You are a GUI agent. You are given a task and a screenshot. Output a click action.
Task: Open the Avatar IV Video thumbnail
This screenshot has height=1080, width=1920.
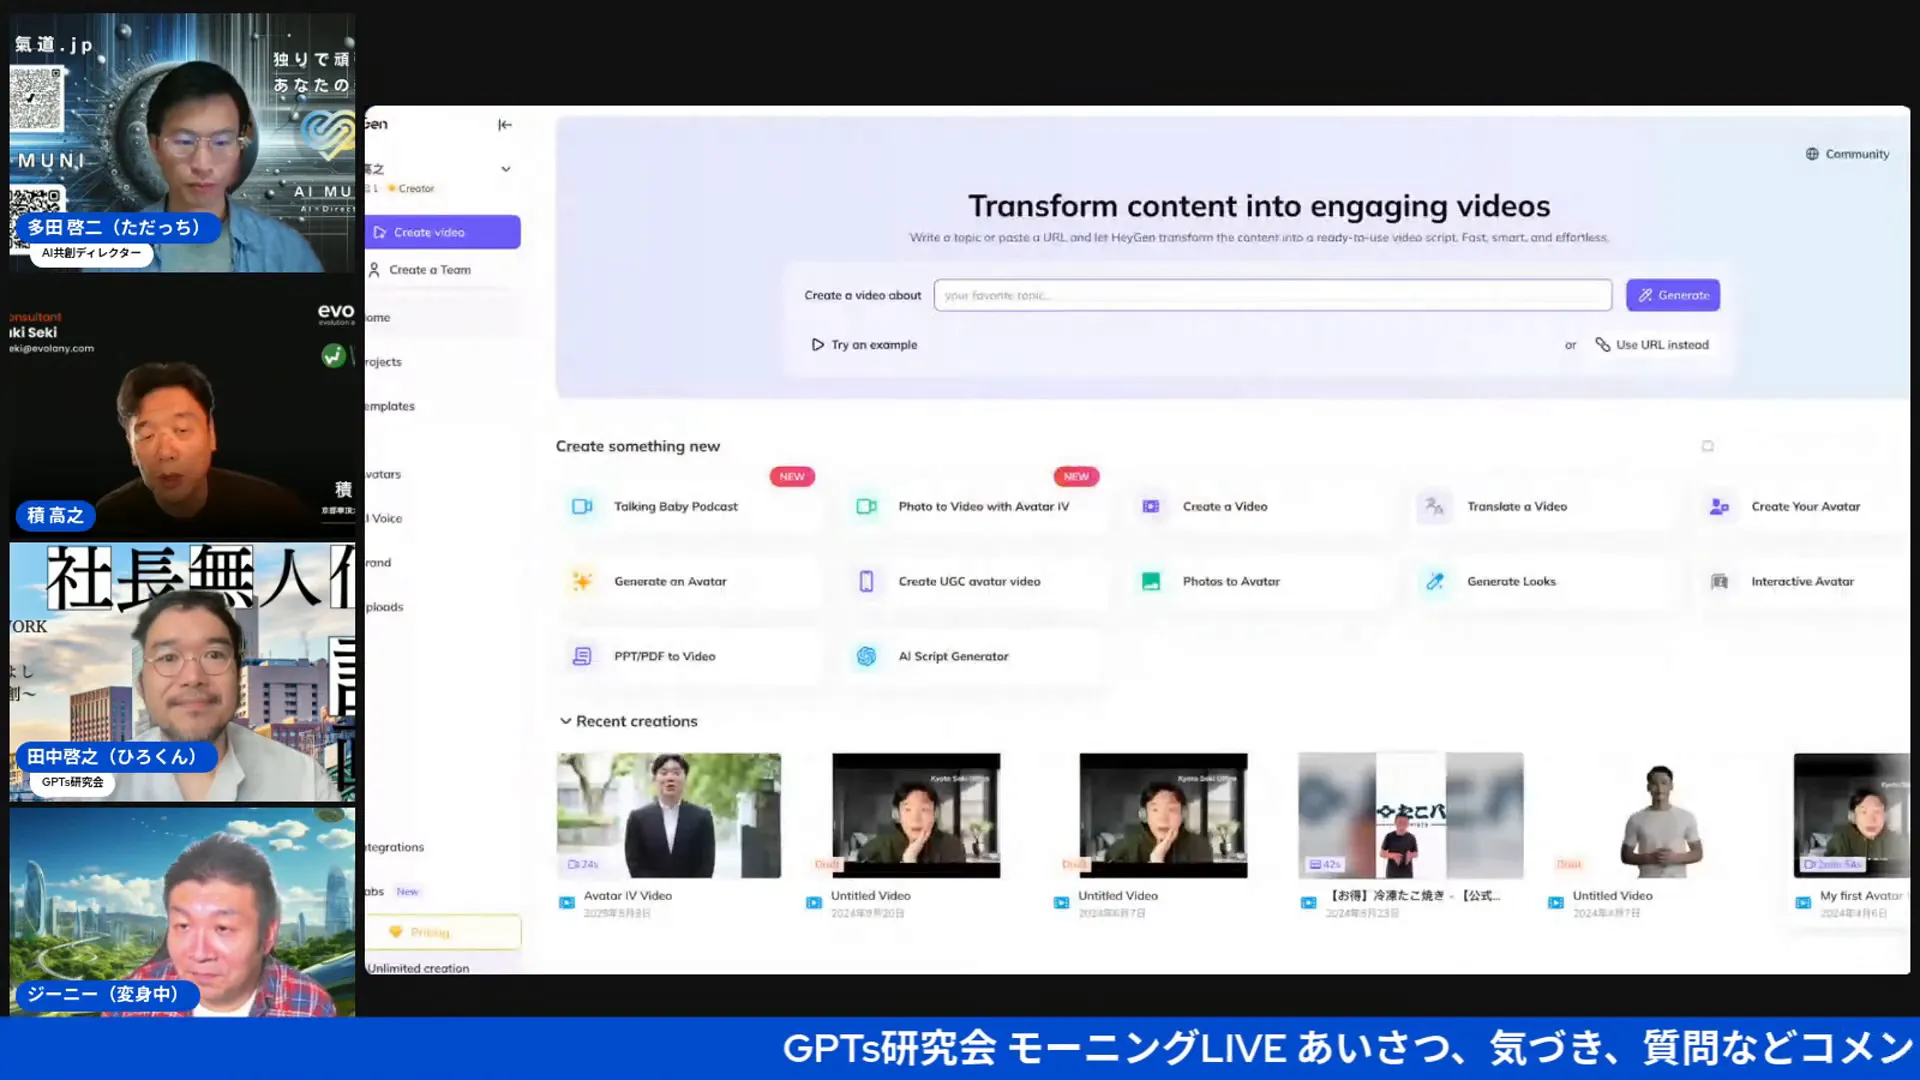point(669,816)
